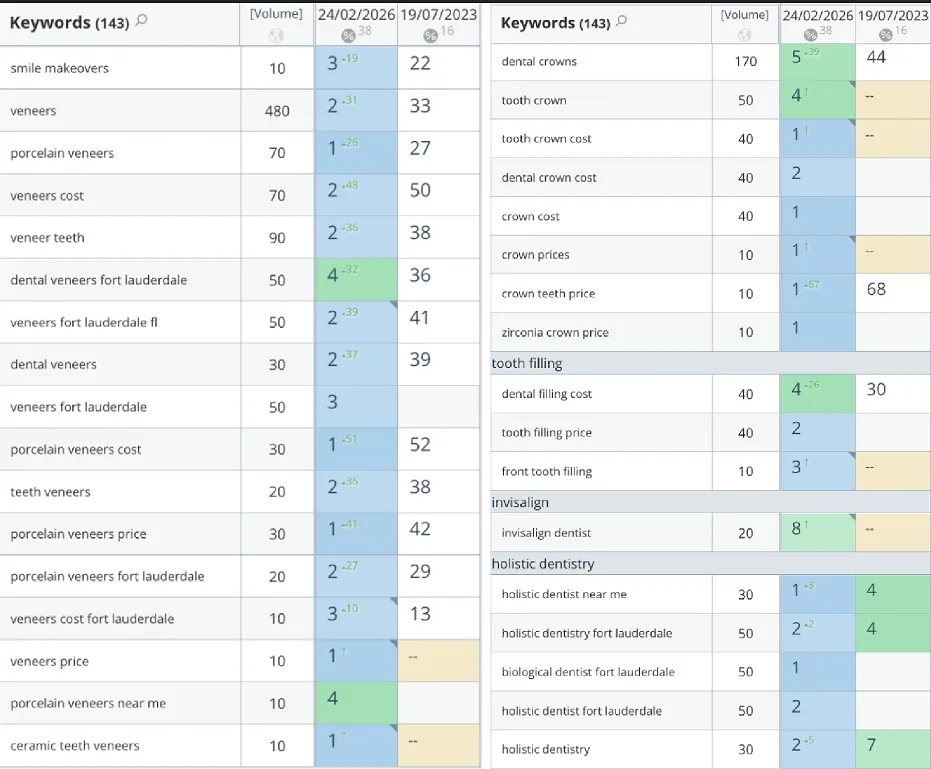
Task: Select 'holistic dentist near me' keyword
Action: pos(564,594)
